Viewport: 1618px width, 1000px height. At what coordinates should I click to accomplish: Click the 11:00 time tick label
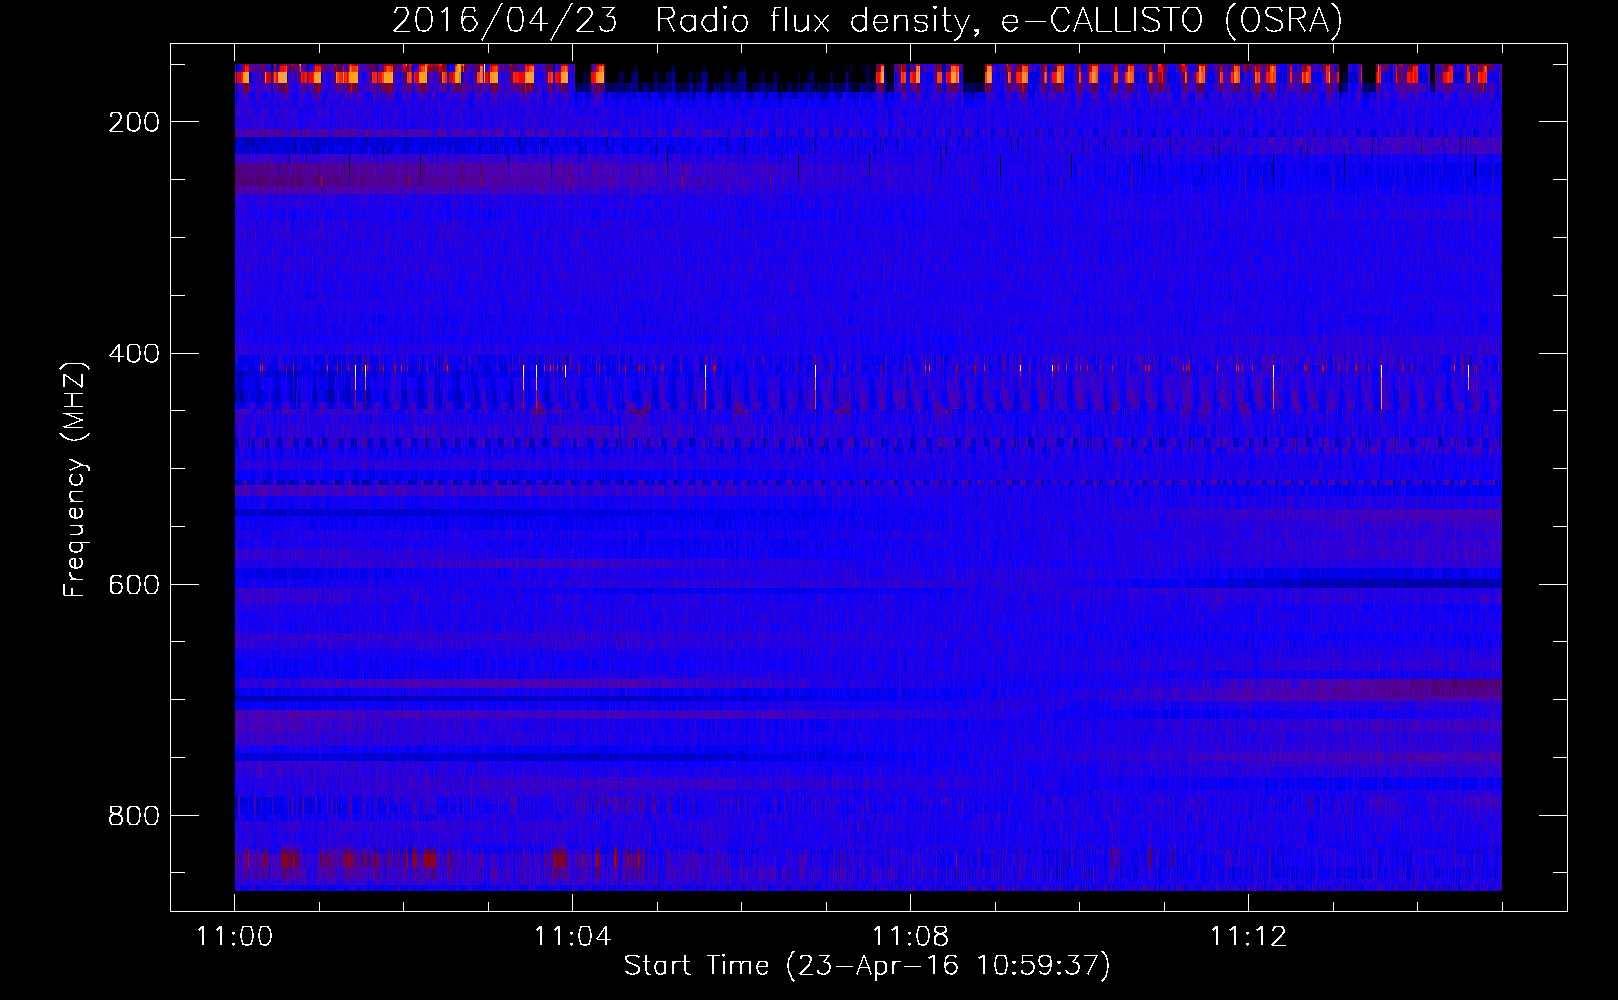tap(235, 936)
